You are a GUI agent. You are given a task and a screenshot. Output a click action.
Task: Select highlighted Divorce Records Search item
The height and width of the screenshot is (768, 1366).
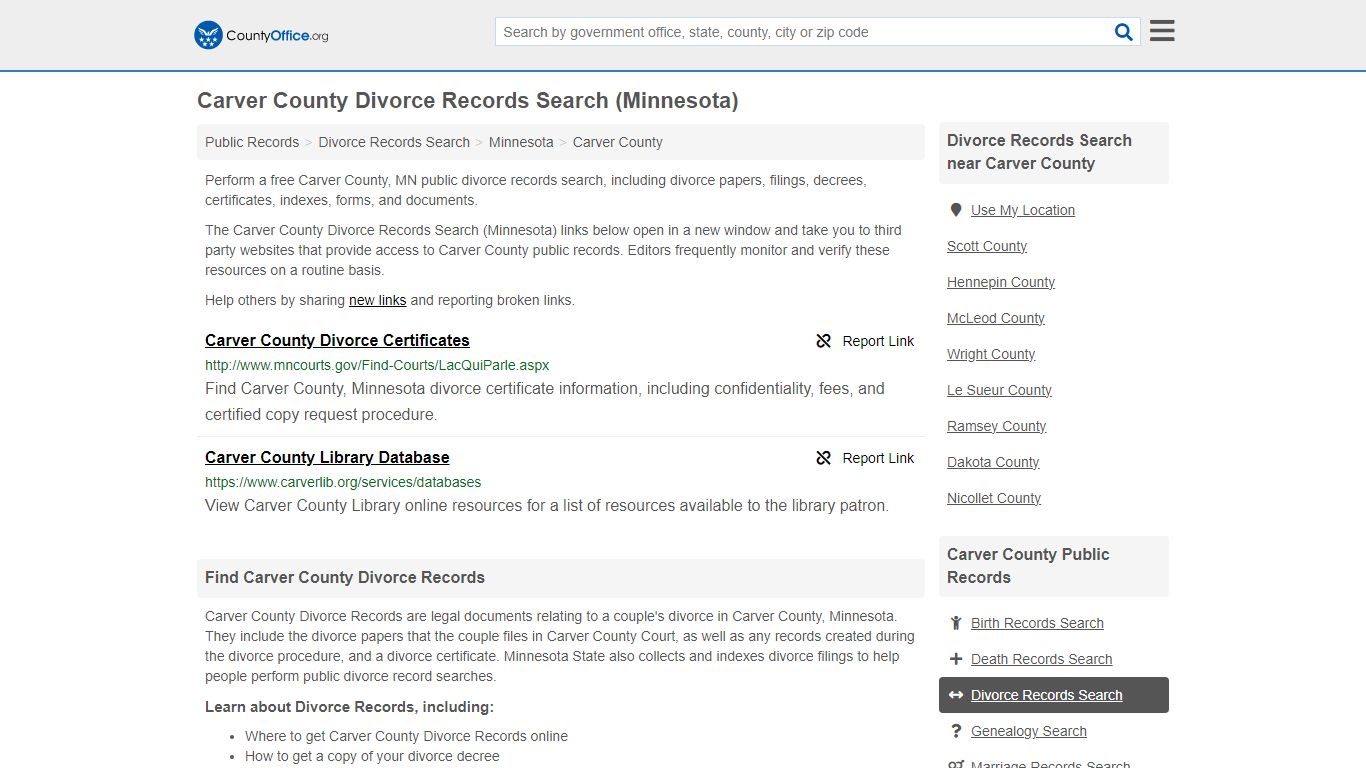(1054, 695)
